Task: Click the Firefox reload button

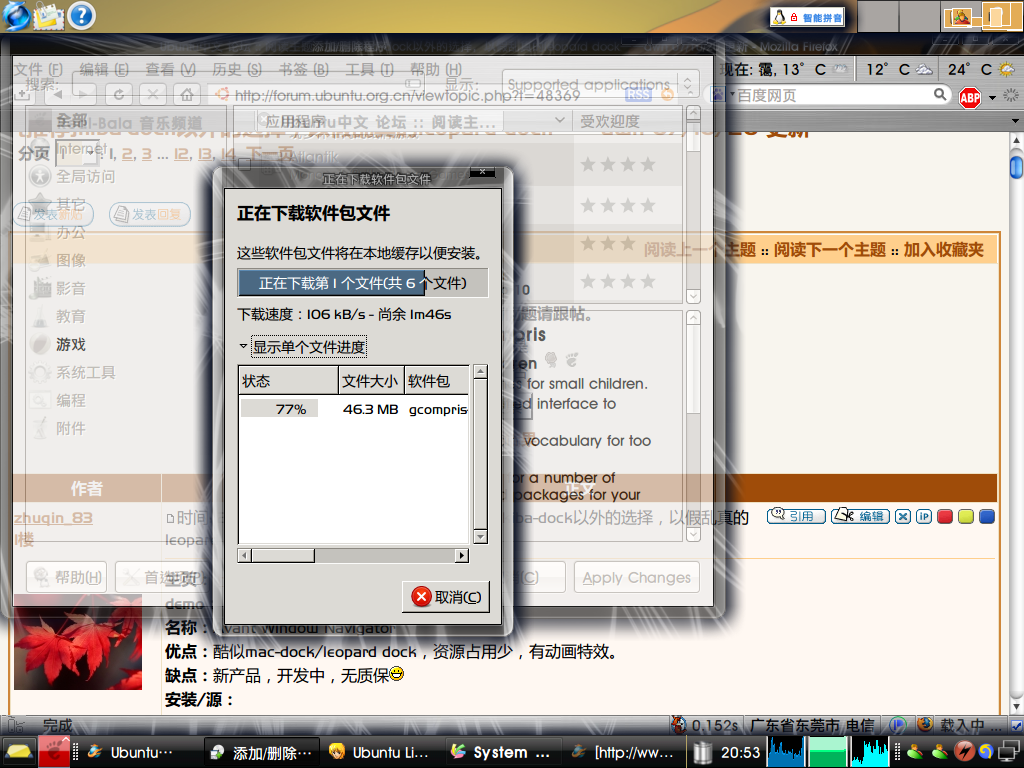Action: (x=119, y=95)
